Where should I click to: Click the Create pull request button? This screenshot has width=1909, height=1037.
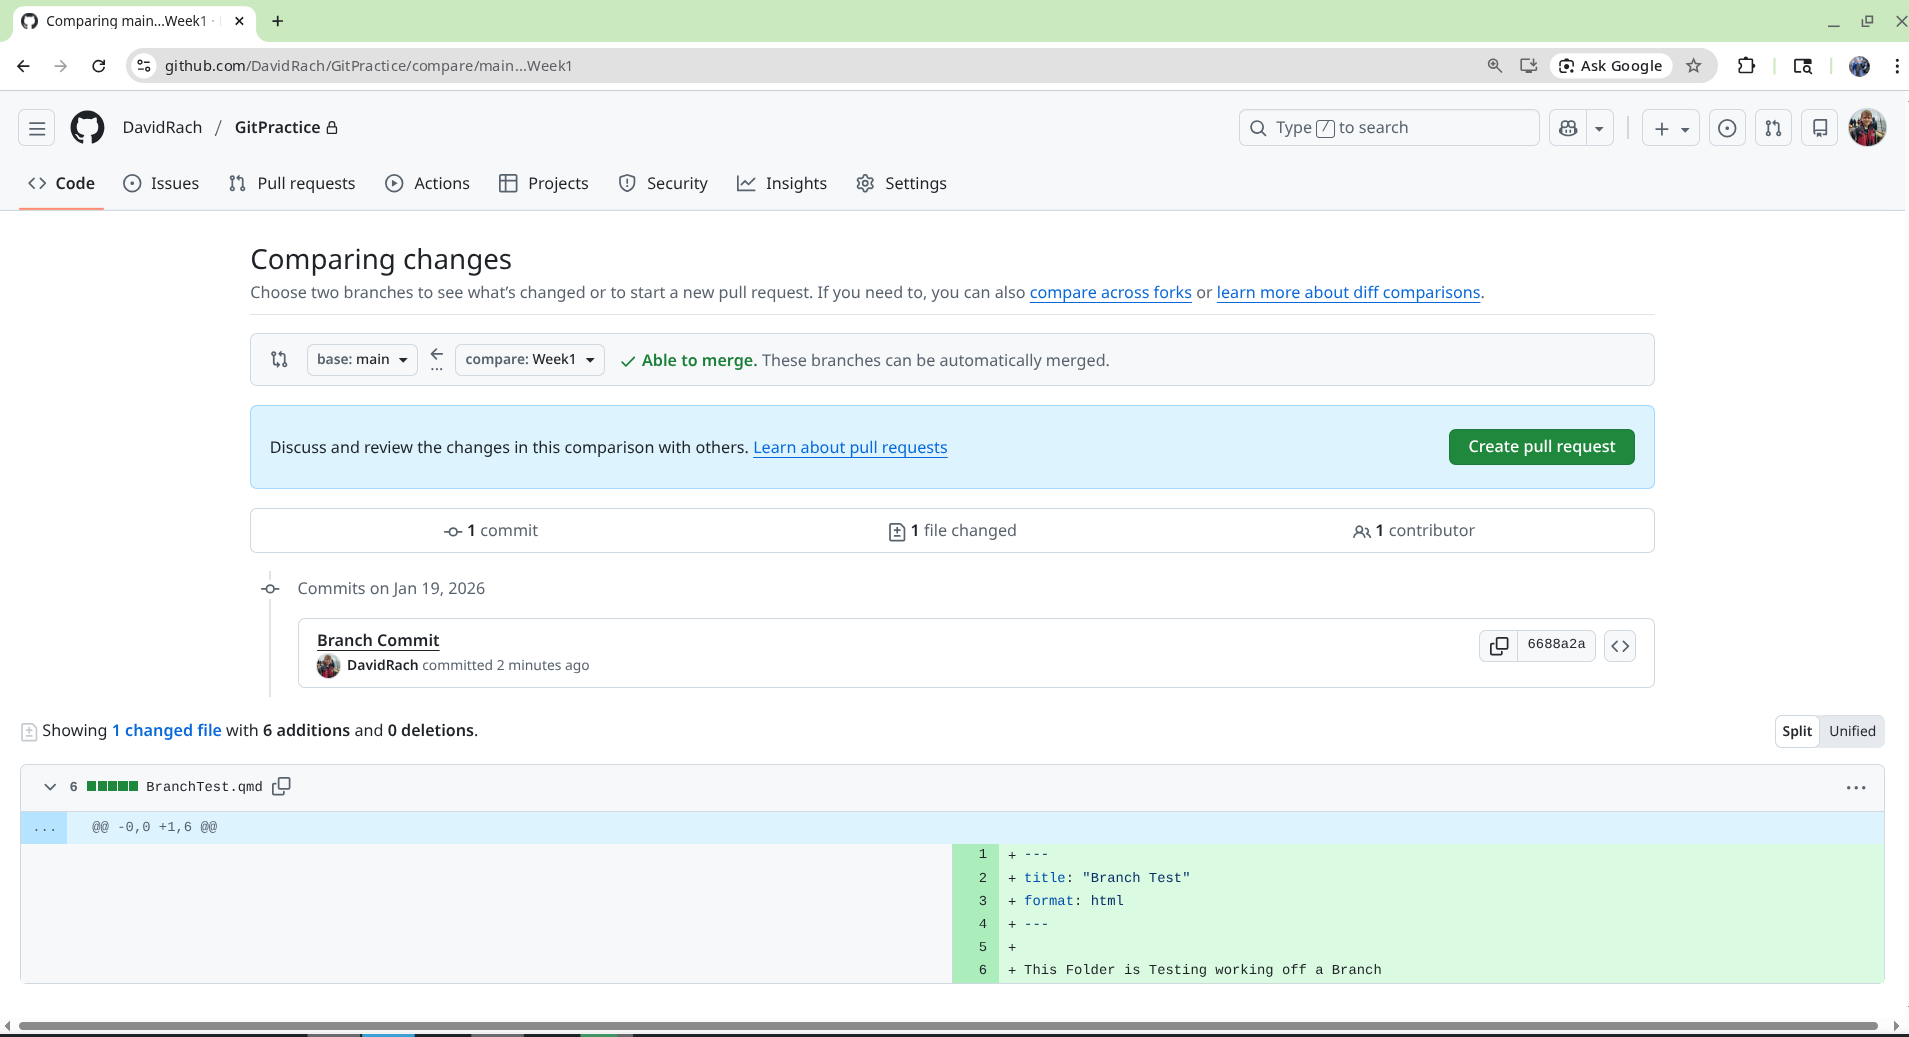coord(1540,447)
